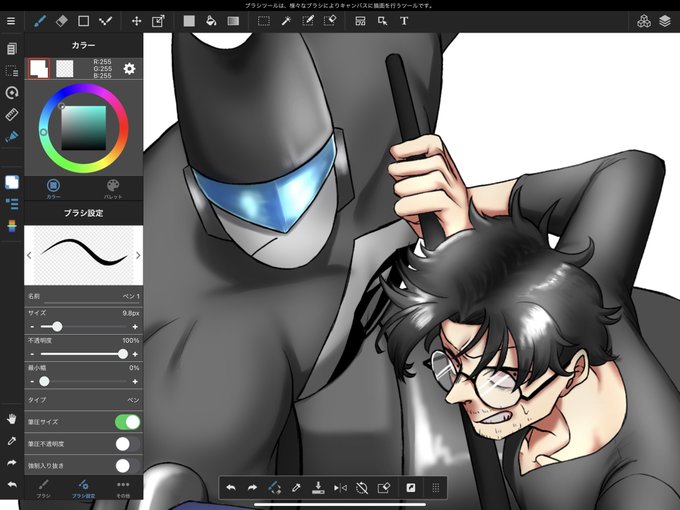Screen dimensions: 680x510
Task: Select the Bucket fill tool
Action: coord(211,21)
